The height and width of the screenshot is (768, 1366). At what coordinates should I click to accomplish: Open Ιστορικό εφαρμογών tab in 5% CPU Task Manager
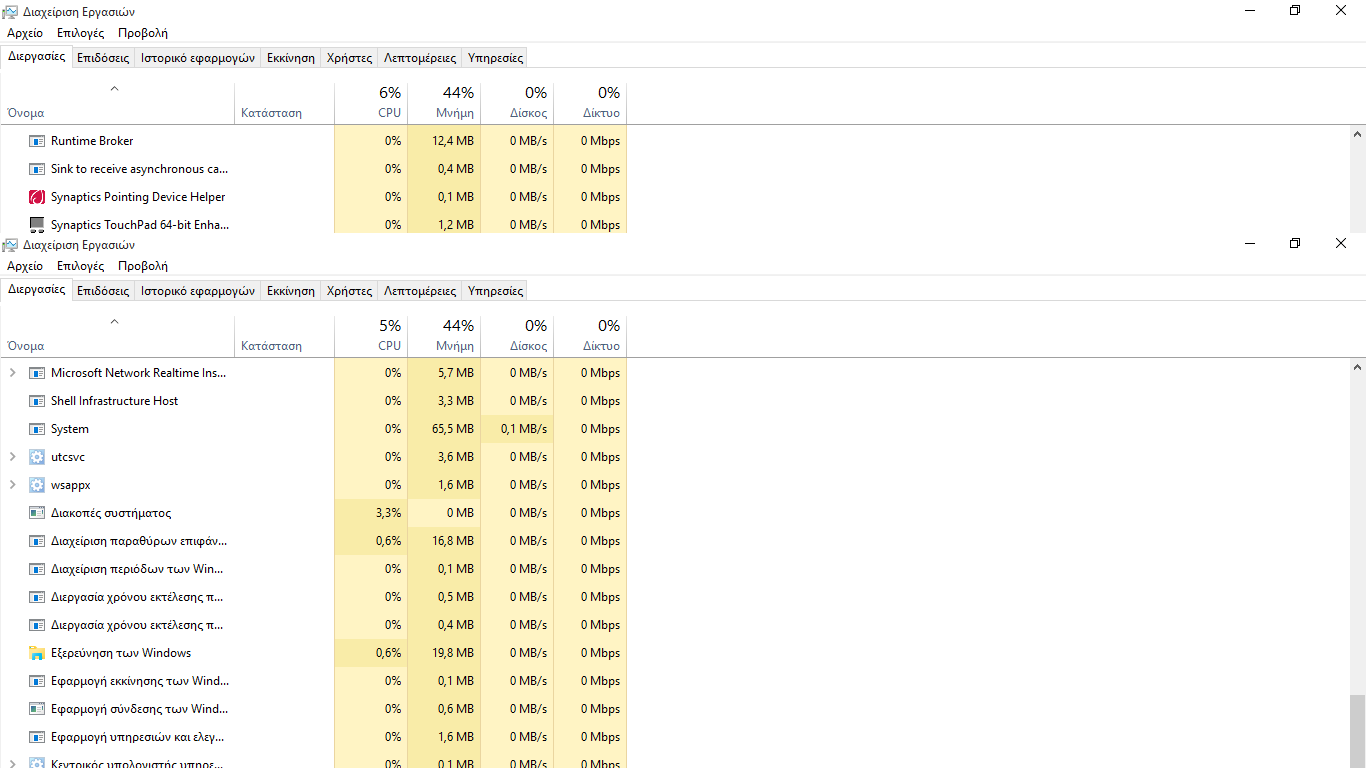coord(198,291)
